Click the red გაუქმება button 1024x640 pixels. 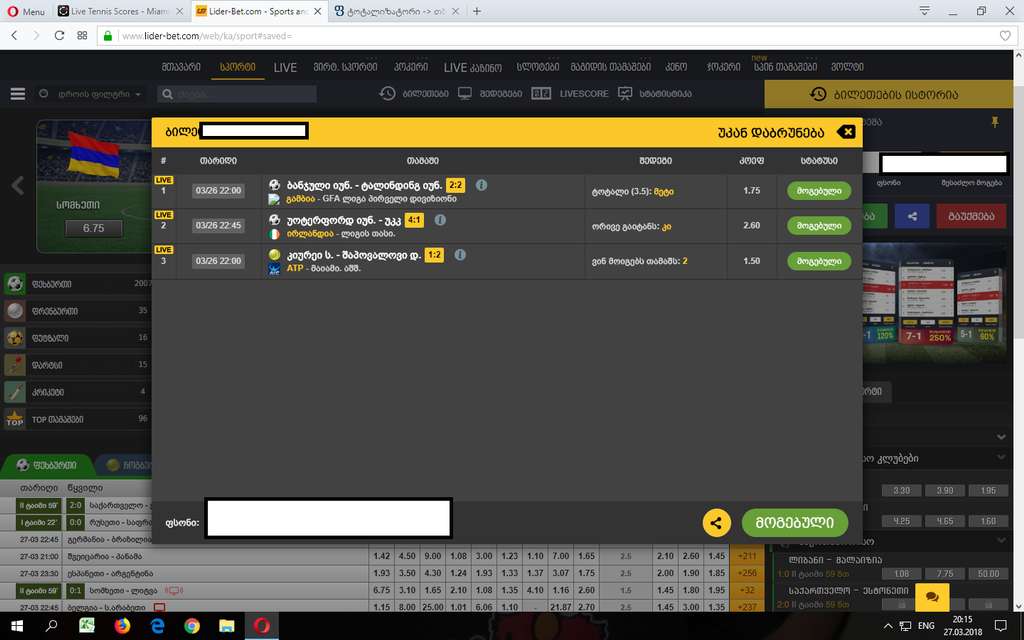pyautogui.click(x=971, y=216)
